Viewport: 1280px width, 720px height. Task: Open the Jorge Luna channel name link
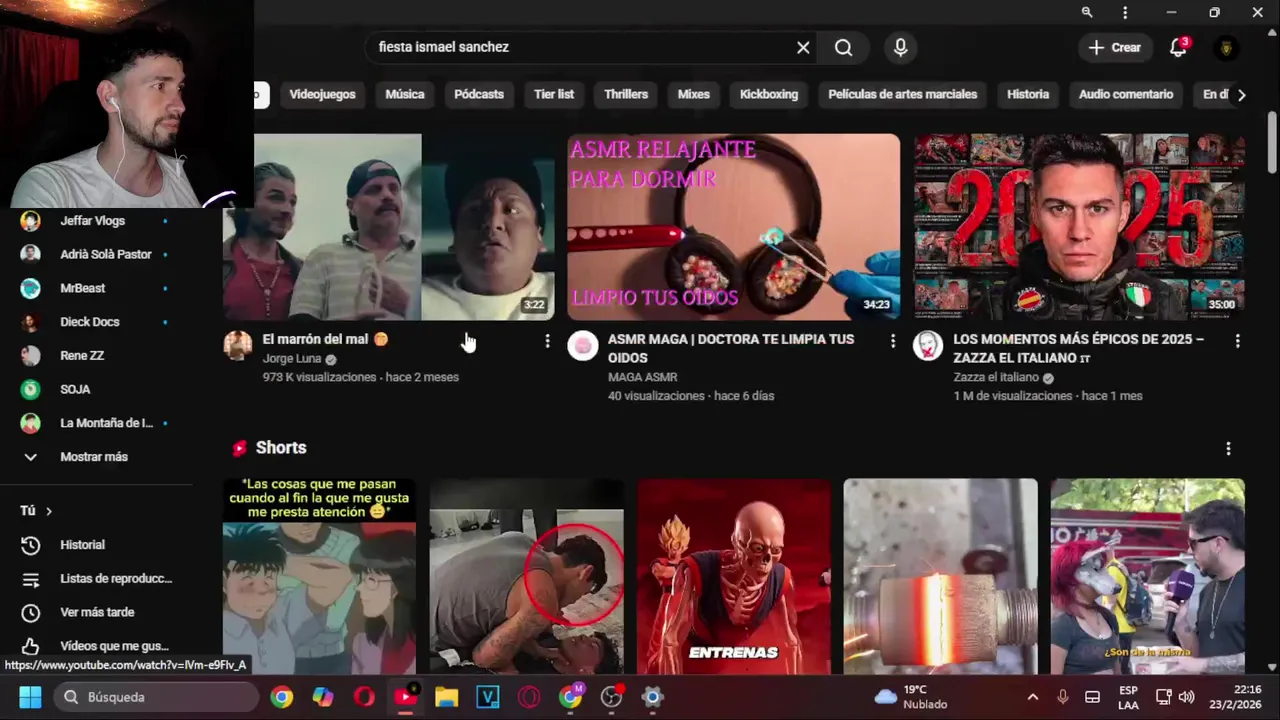292,359
